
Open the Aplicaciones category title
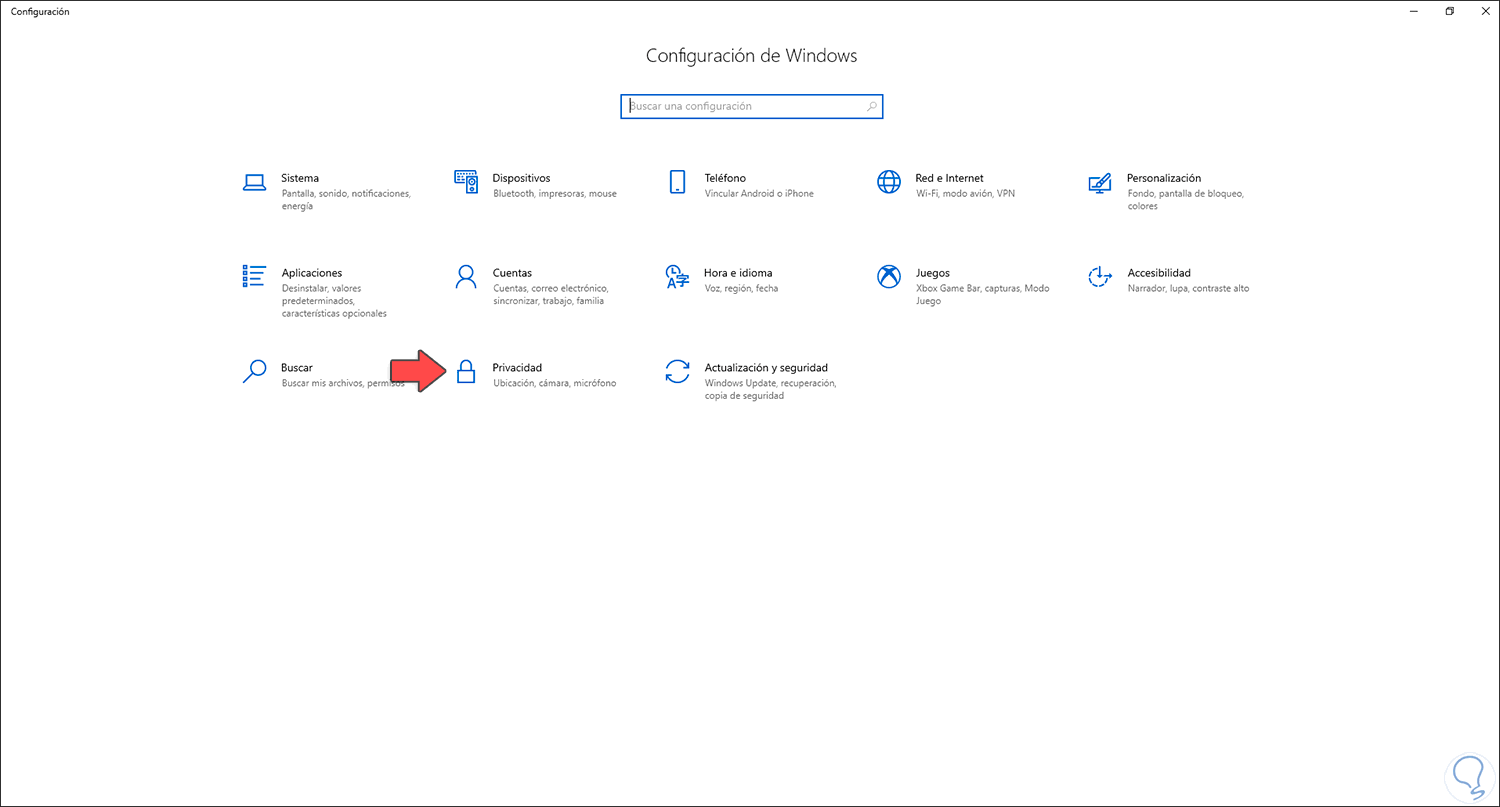[312, 273]
